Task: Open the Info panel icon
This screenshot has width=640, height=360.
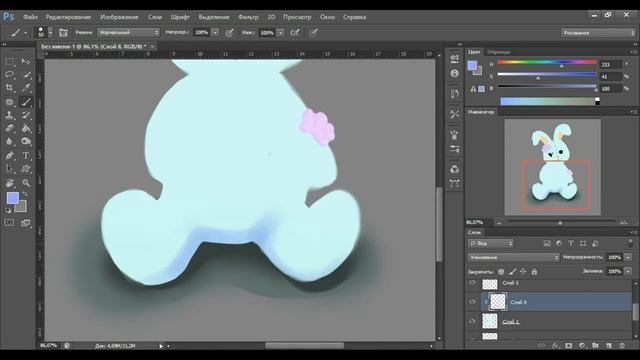Action: point(454,73)
